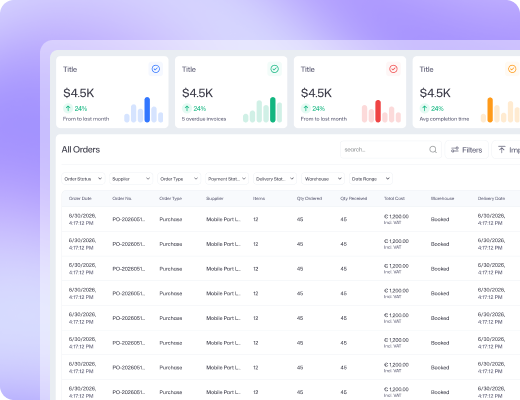
Task: Click the '5 overdue invoices' caption
Action: coord(204,119)
